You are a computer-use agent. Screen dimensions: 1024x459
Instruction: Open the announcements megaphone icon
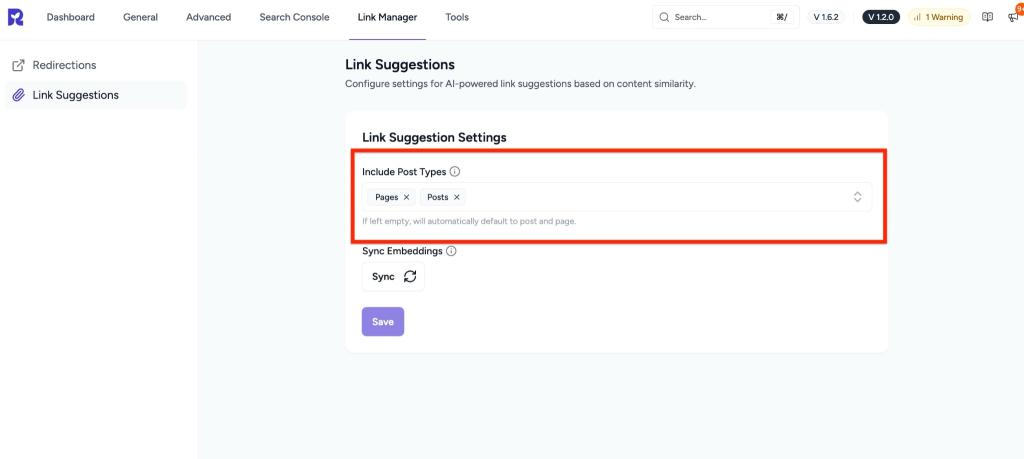[1013, 17]
